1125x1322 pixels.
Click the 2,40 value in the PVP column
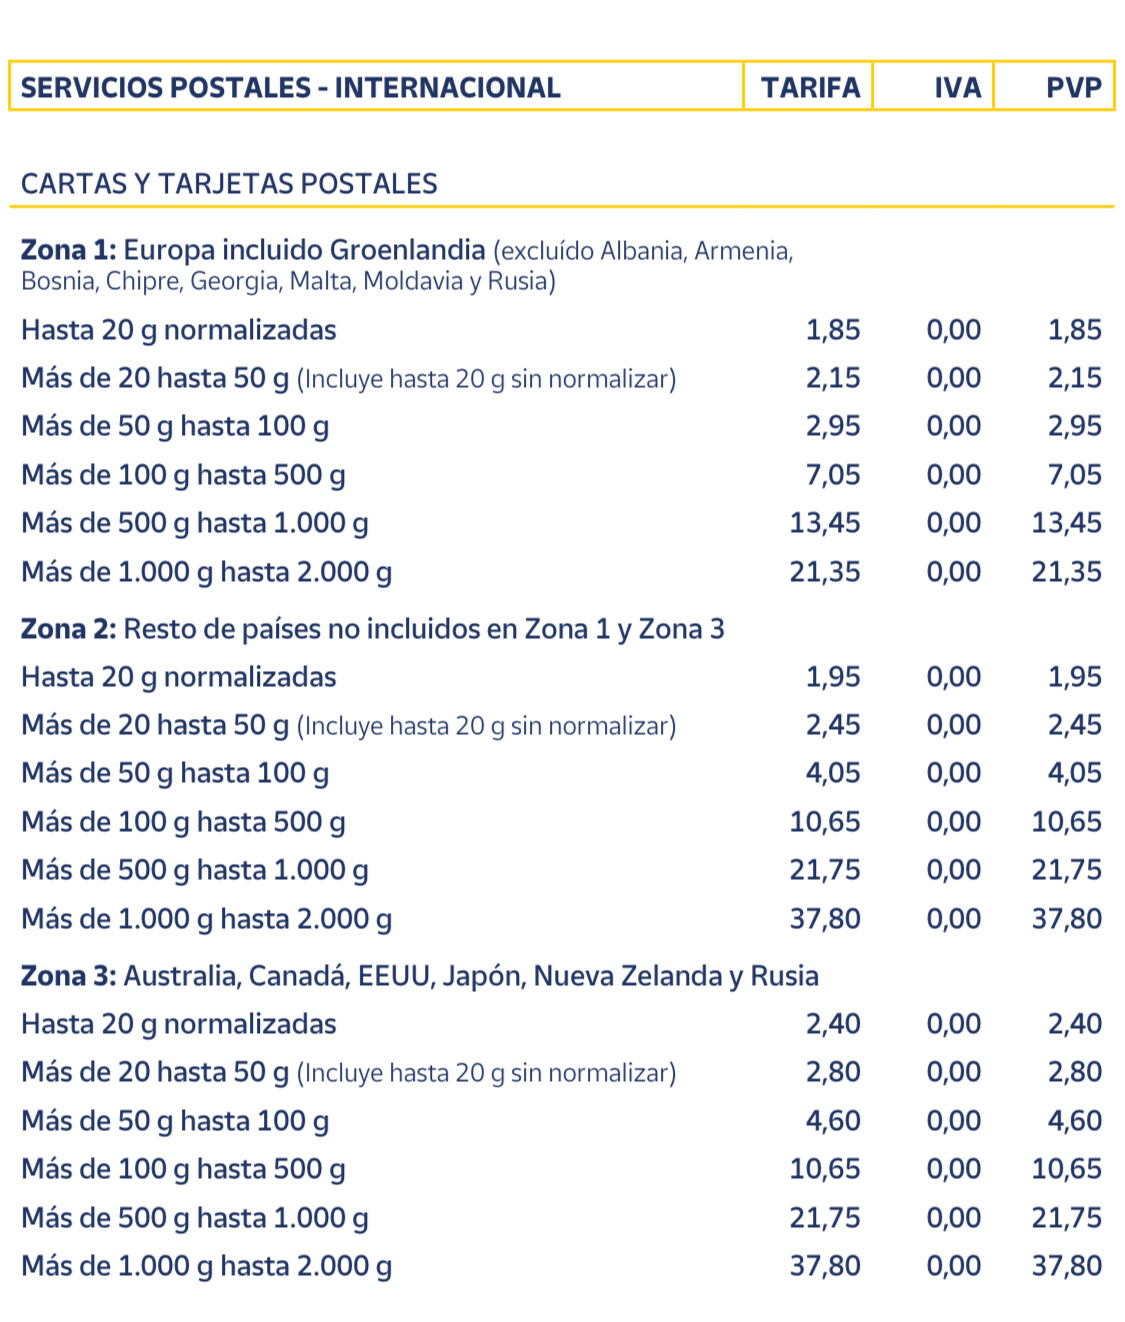click(1074, 1024)
